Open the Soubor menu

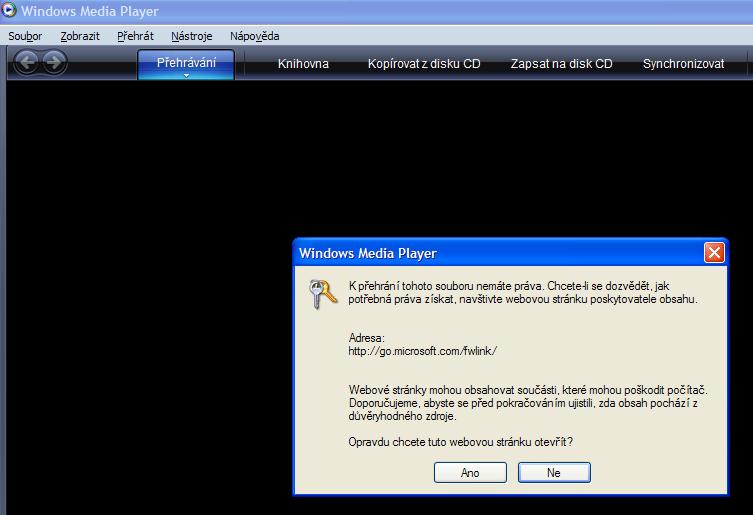(x=25, y=36)
